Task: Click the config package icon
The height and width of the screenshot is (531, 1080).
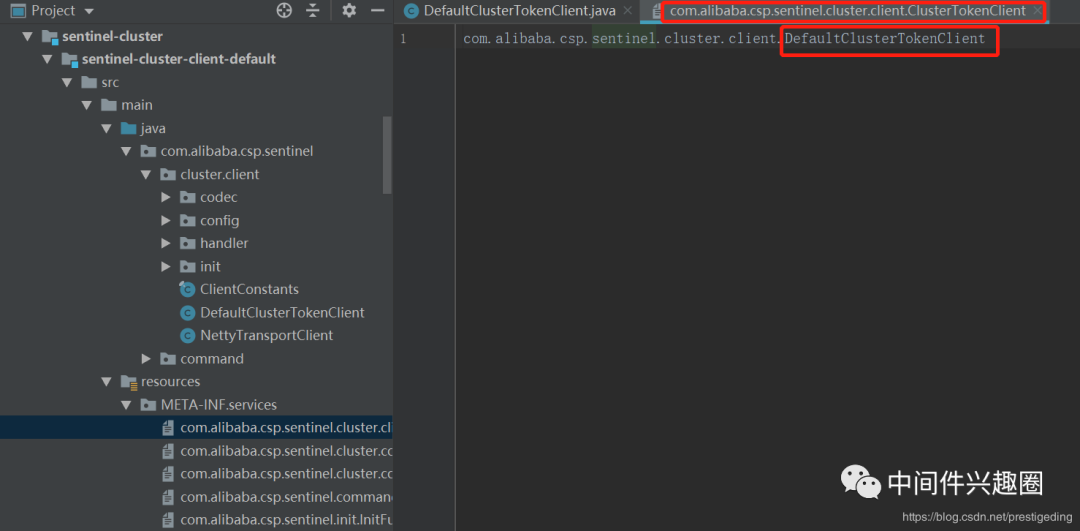Action: coord(187,220)
